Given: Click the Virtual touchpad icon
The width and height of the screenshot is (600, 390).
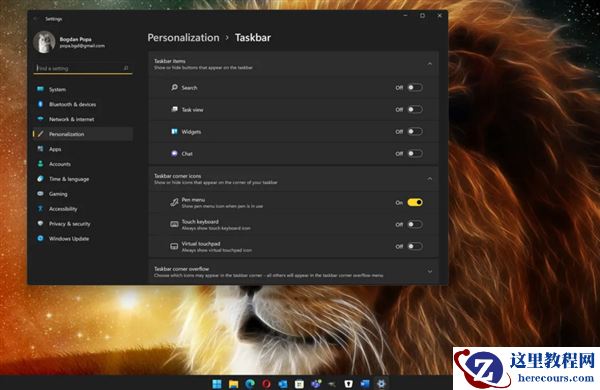Looking at the screenshot, I should tap(174, 246).
